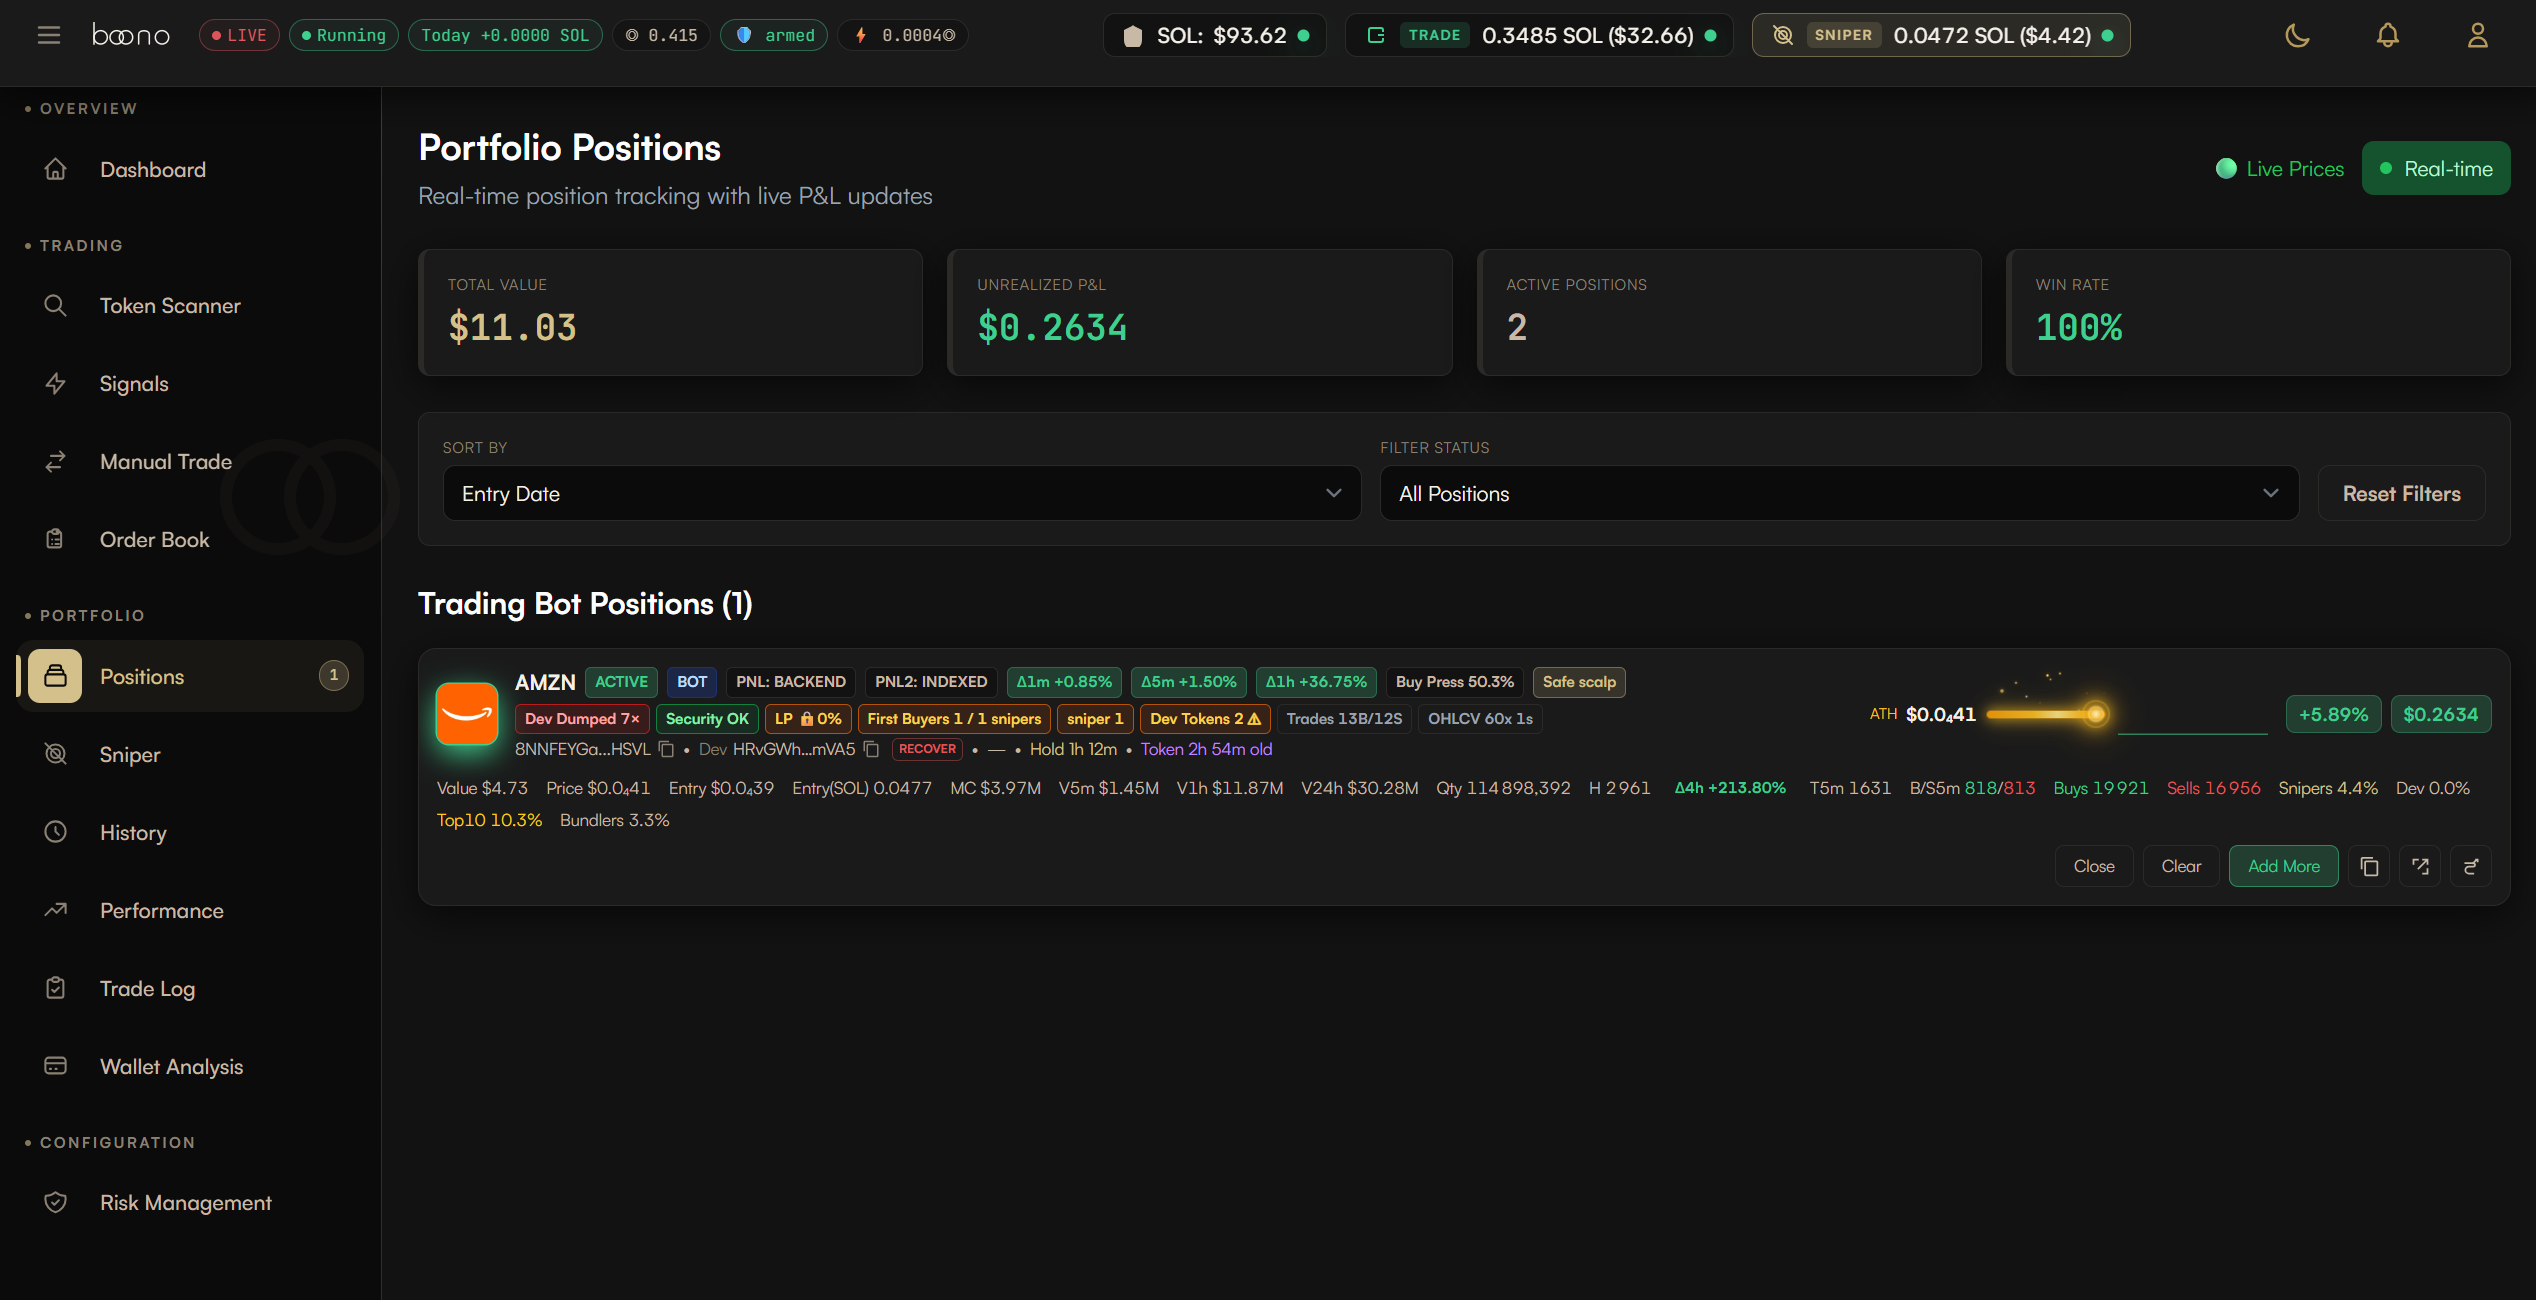Screen dimensions: 2536x1300
Task: Click the Safe scalp tag
Action: coord(1579,682)
